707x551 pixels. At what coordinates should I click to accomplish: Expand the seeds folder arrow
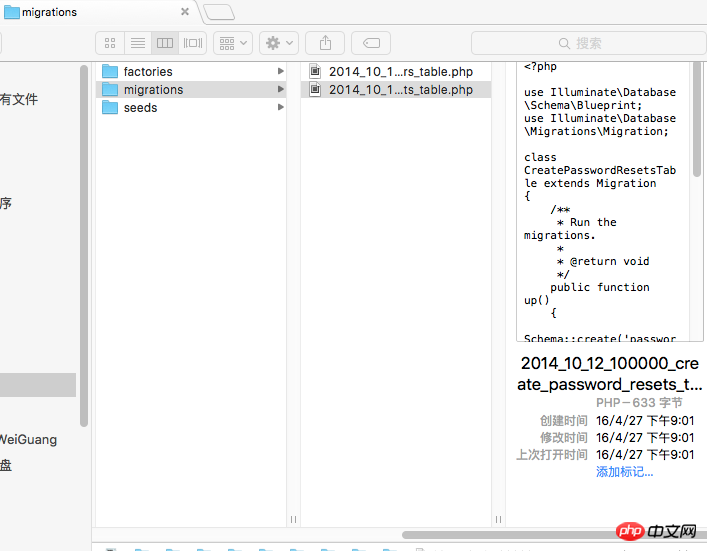point(280,107)
